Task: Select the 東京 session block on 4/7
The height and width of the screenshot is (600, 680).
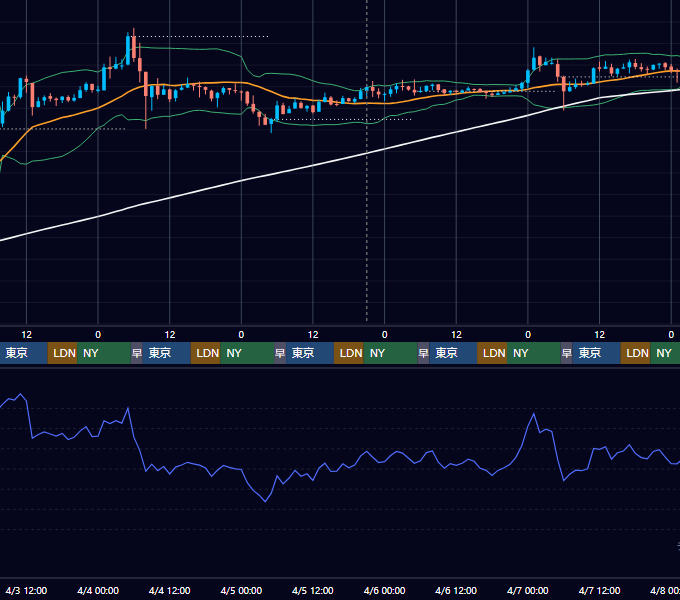Action: tap(597, 353)
